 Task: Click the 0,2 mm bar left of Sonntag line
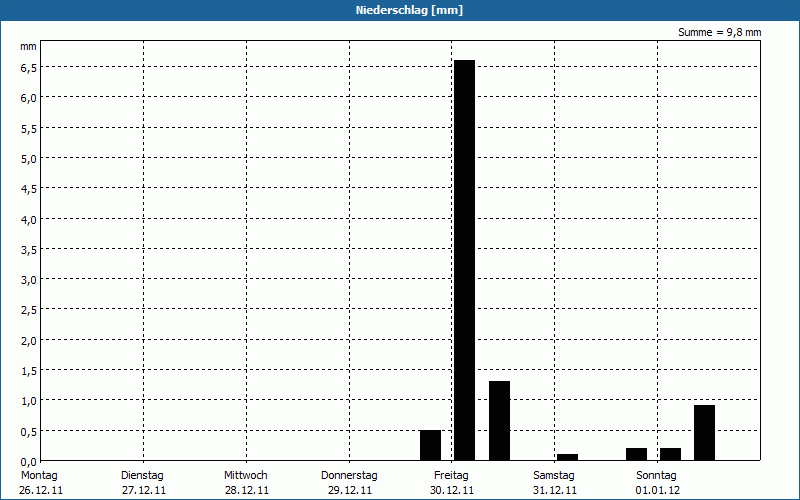pos(636,454)
